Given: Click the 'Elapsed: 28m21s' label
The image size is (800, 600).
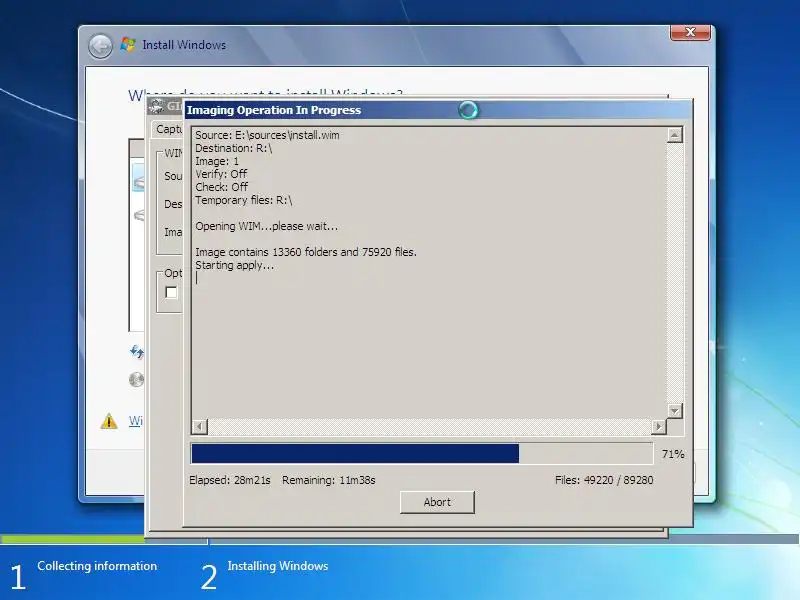Looking at the screenshot, I should (230, 480).
